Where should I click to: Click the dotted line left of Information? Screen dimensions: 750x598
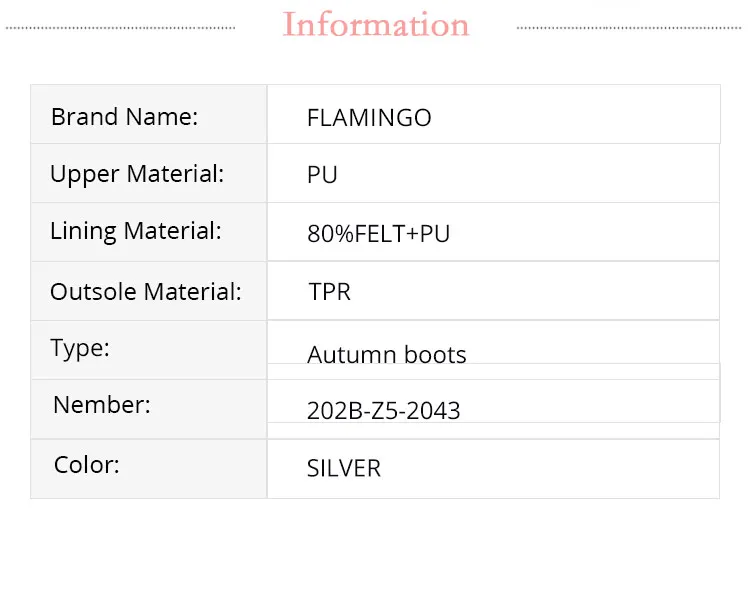click(x=120, y=28)
